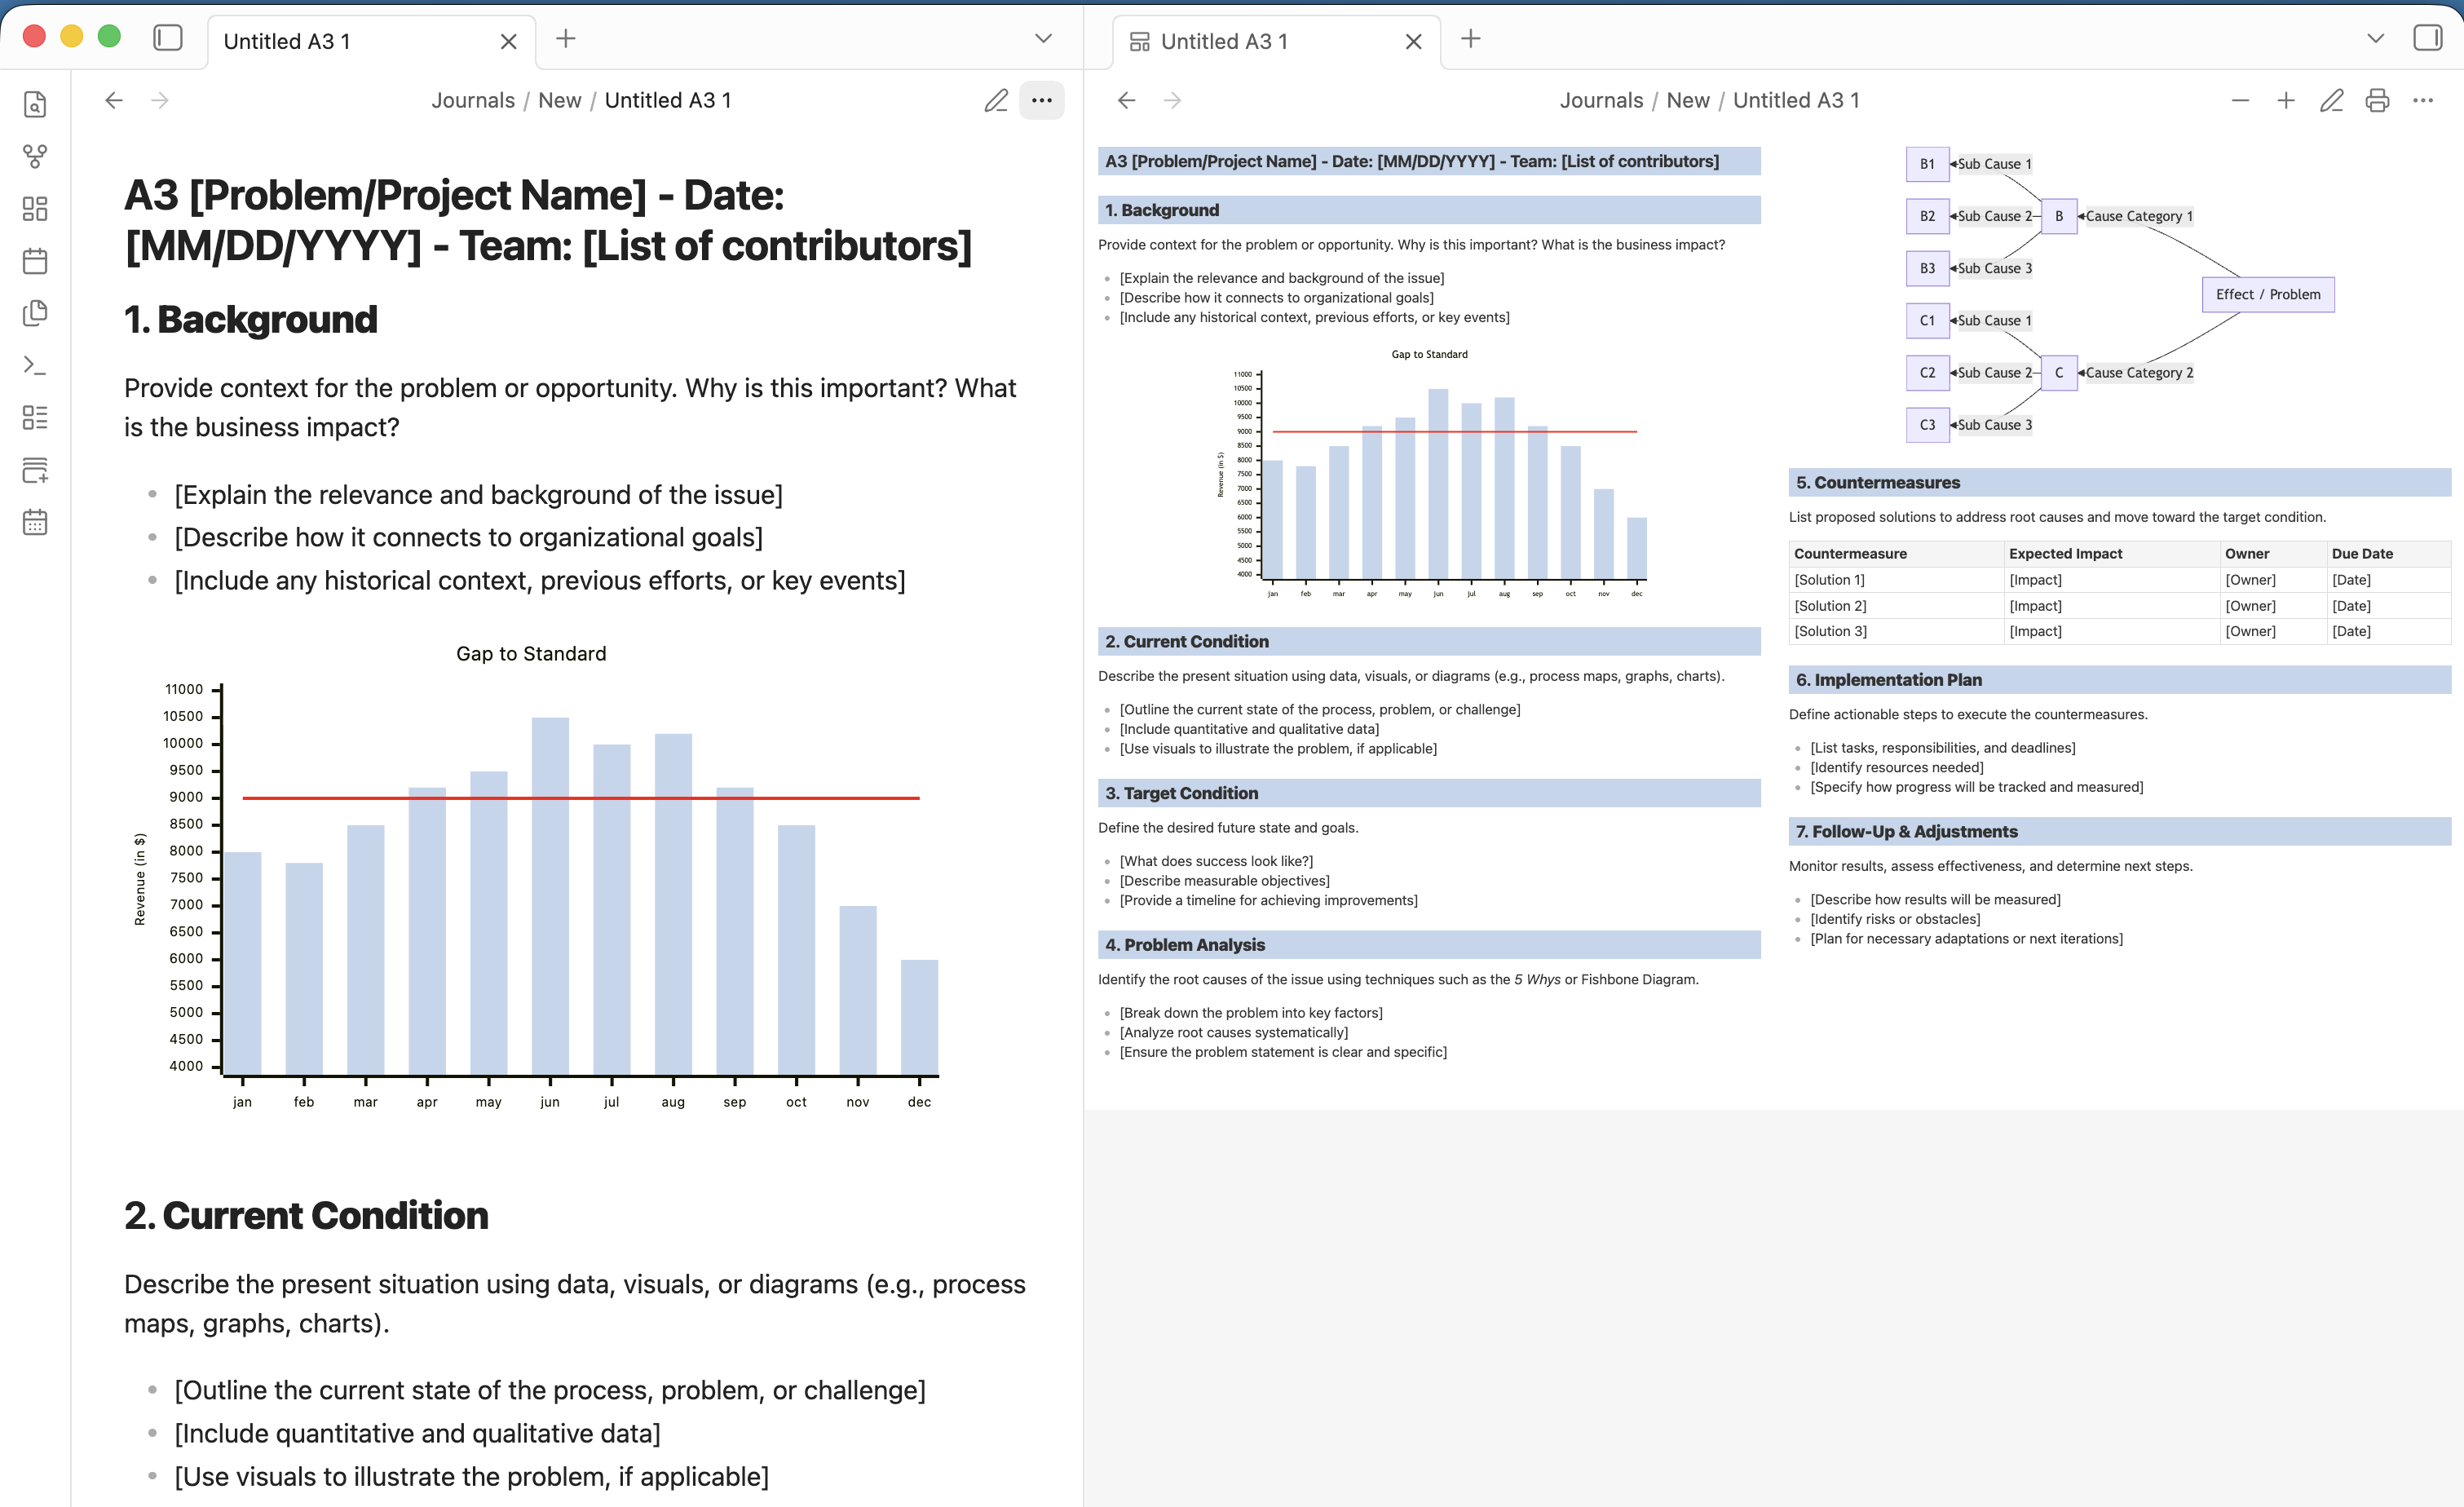2464x1507 pixels.
Task: Click the red standard line in left chart
Action: [x=581, y=798]
